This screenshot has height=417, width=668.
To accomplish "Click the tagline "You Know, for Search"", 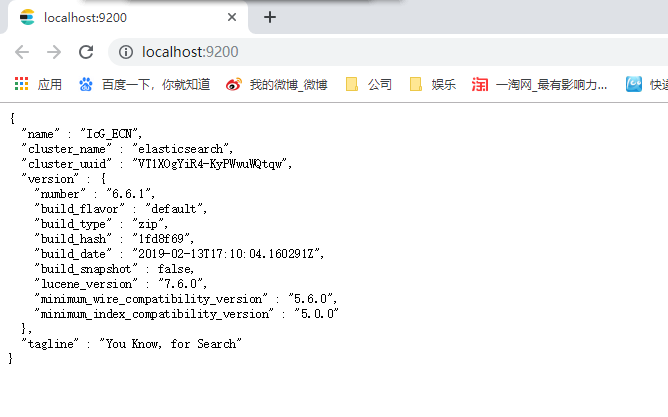I will (x=170, y=343).
